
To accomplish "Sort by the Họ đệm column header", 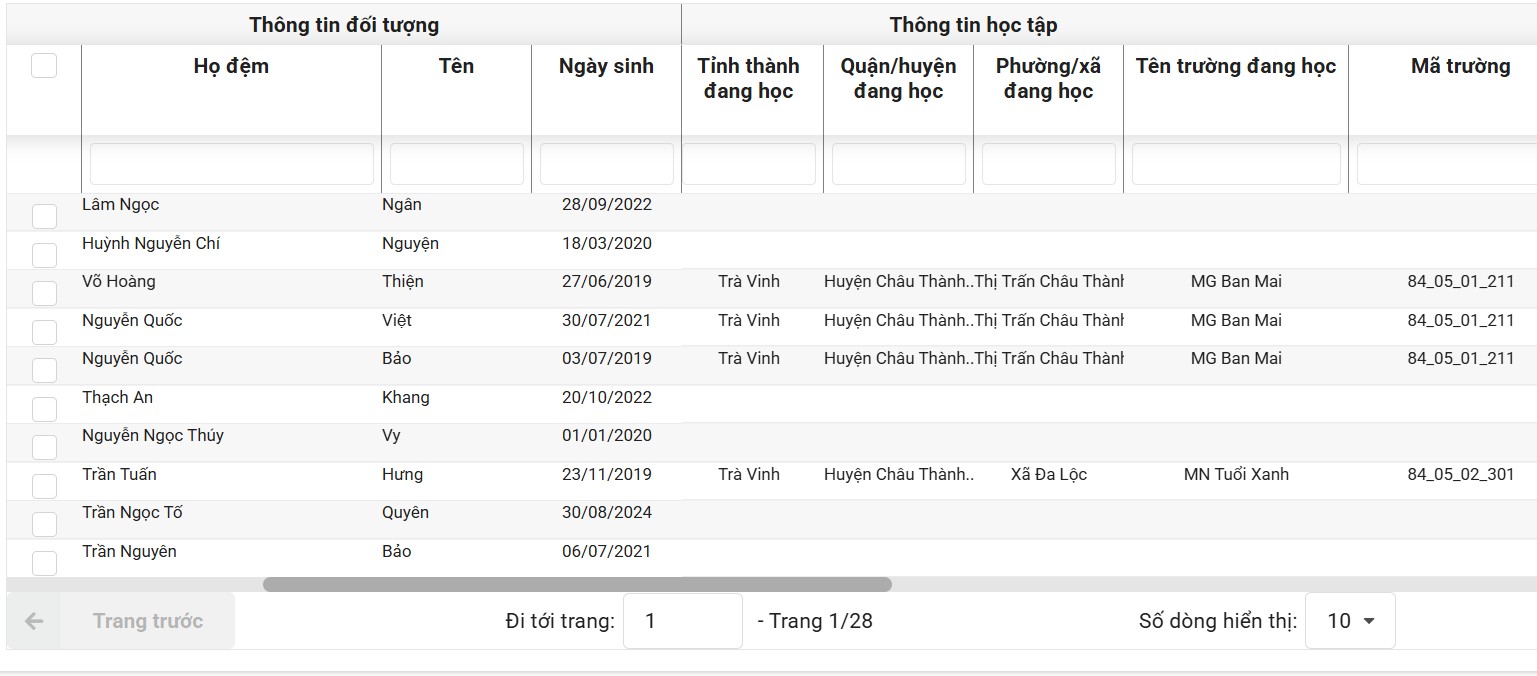I will 231,66.
